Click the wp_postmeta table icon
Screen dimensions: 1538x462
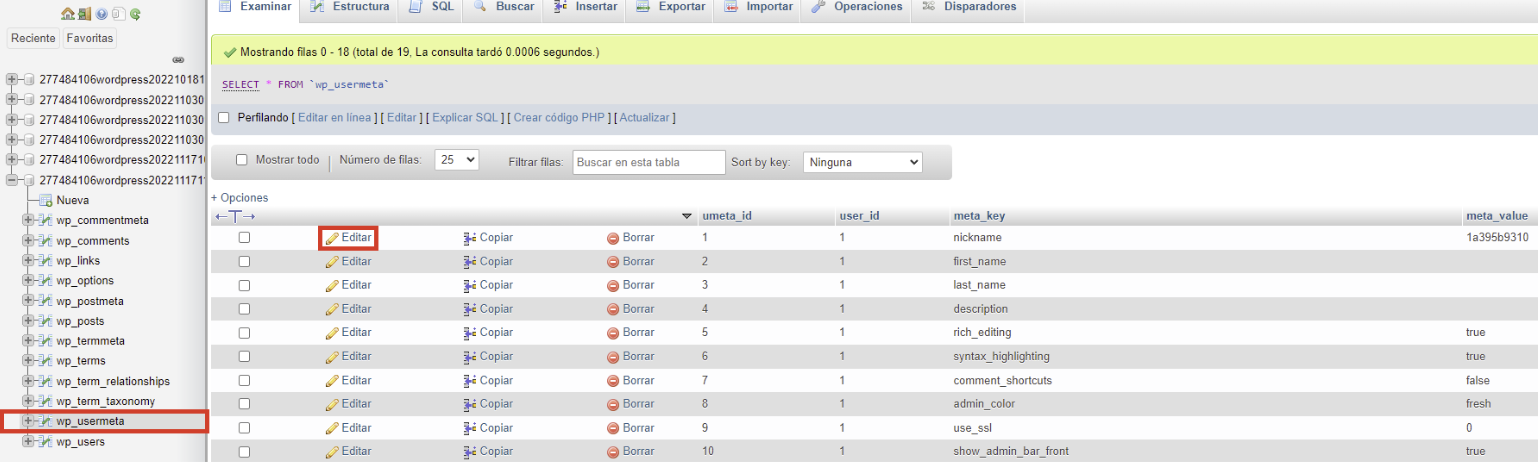tap(45, 301)
